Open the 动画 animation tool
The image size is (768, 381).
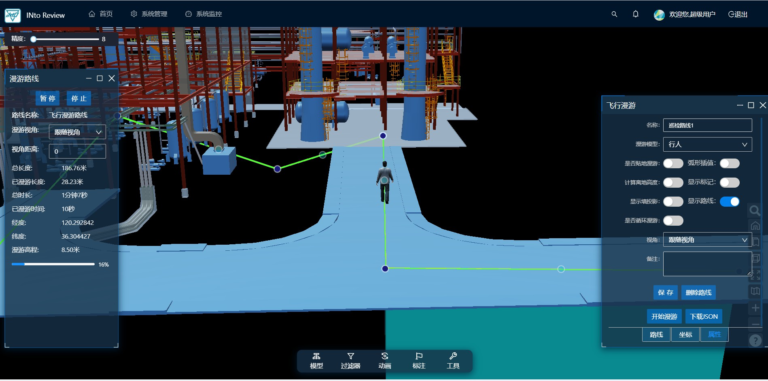coord(384,360)
